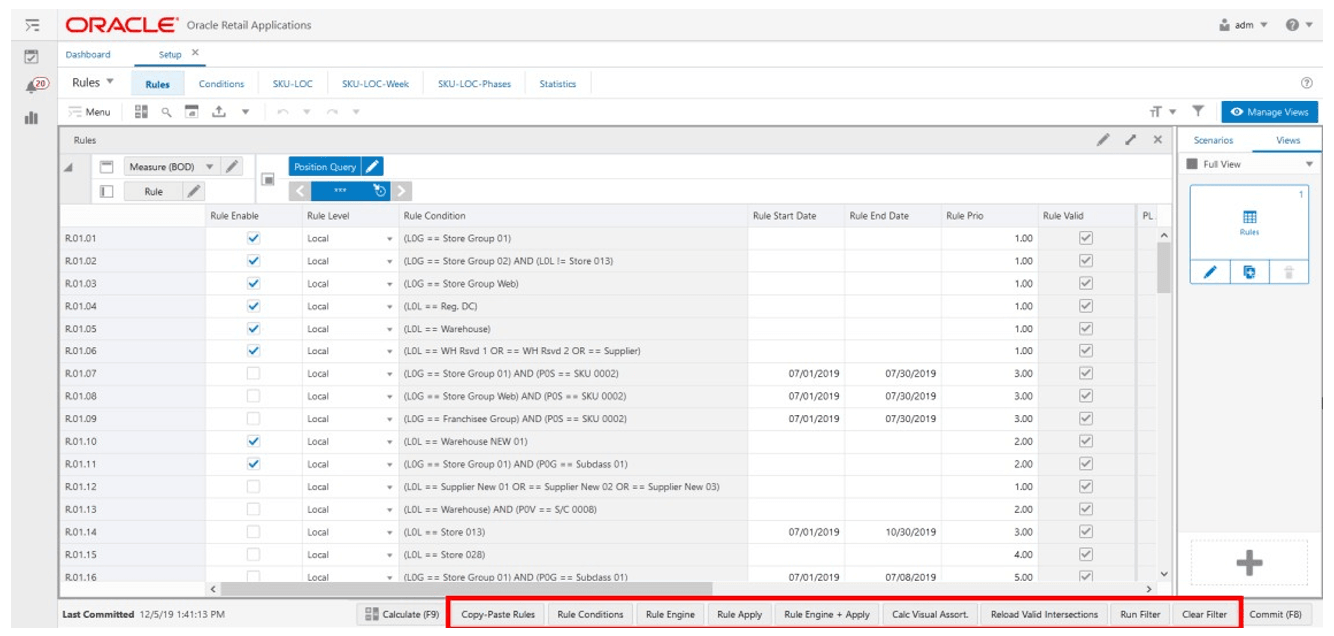The width and height of the screenshot is (1334, 636).
Task: Click the duplicate view icon under Rules thumbnail
Action: [x=1249, y=272]
